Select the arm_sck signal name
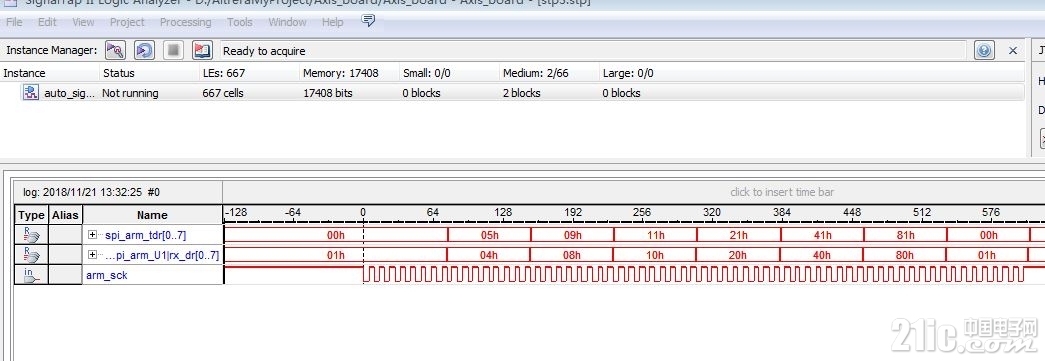 [107, 274]
